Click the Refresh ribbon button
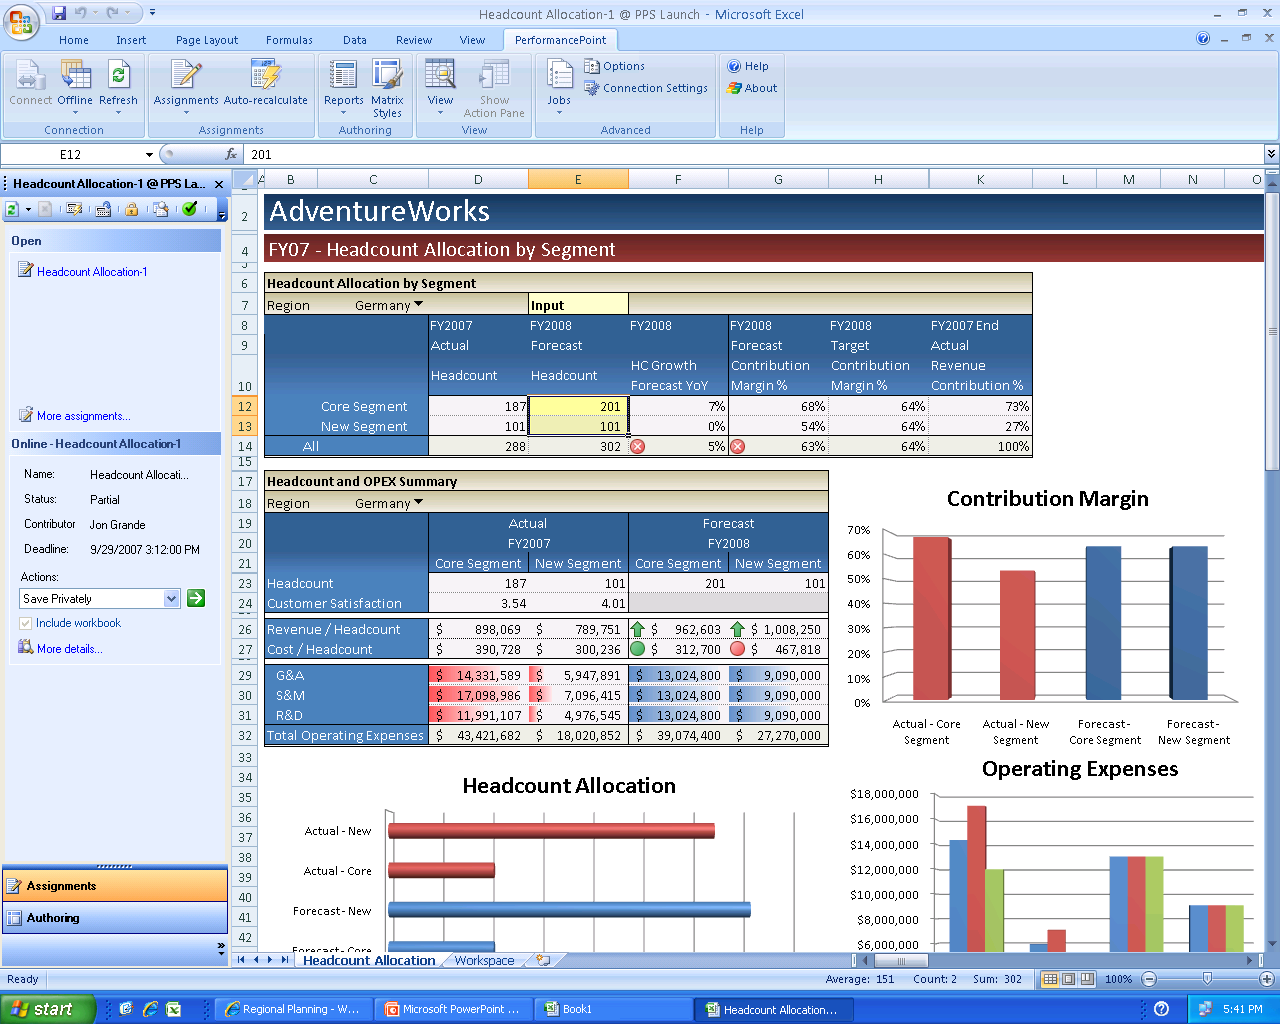1280x1024 pixels. (x=118, y=87)
